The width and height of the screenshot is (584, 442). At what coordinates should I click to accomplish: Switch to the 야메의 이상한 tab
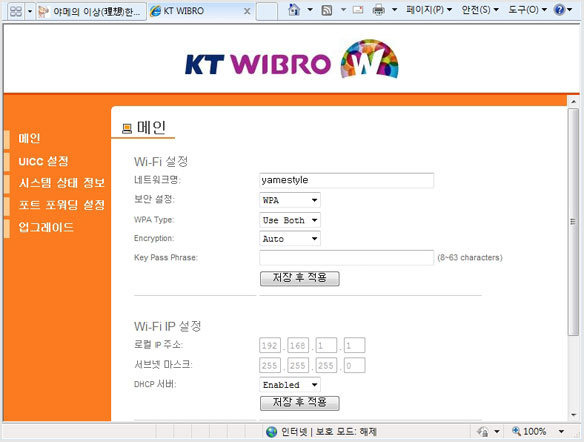coord(91,11)
